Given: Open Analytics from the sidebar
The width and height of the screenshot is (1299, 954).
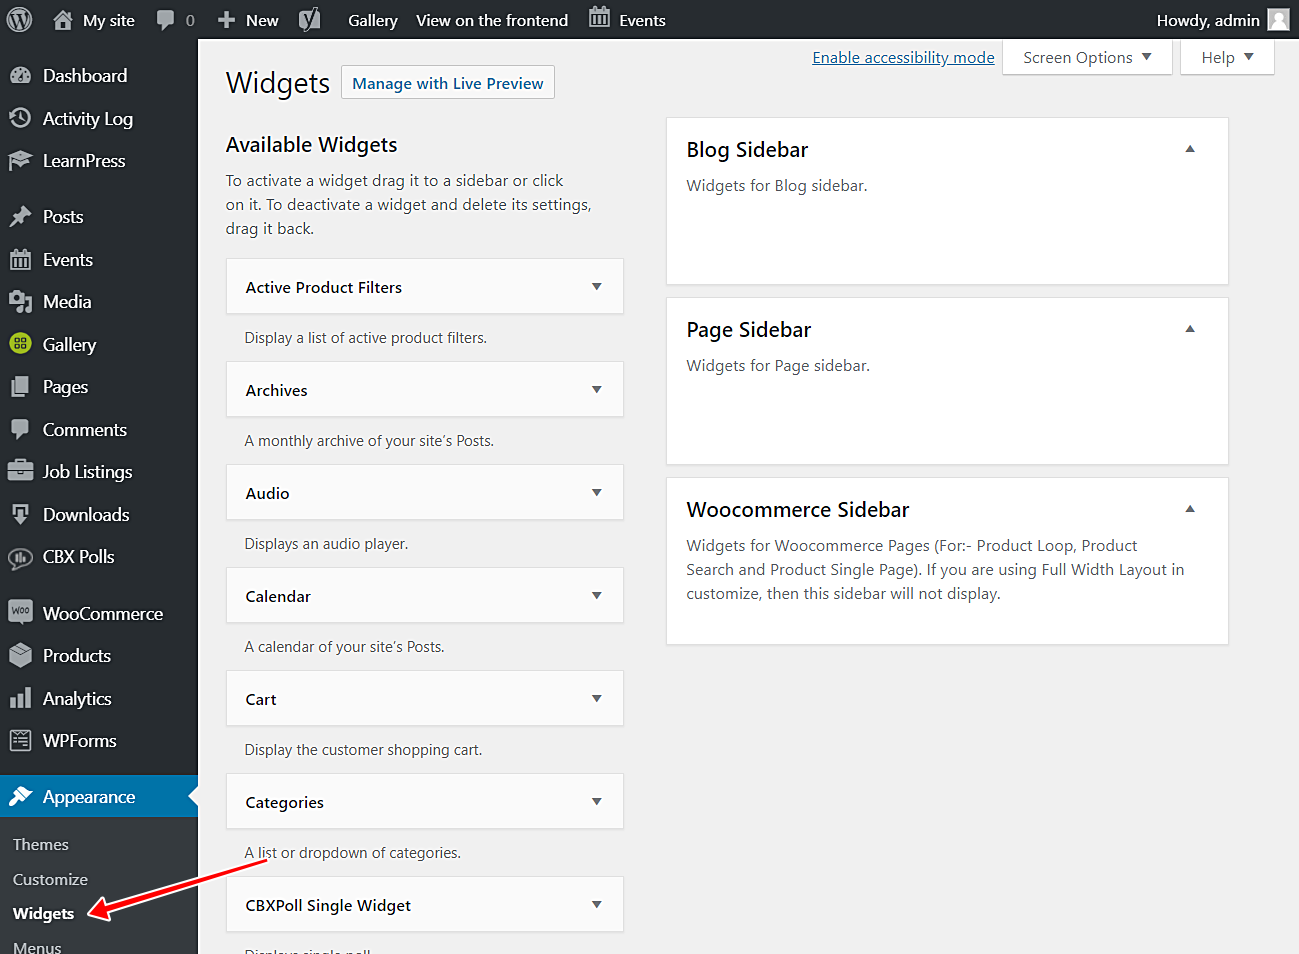Looking at the screenshot, I should [x=78, y=698].
